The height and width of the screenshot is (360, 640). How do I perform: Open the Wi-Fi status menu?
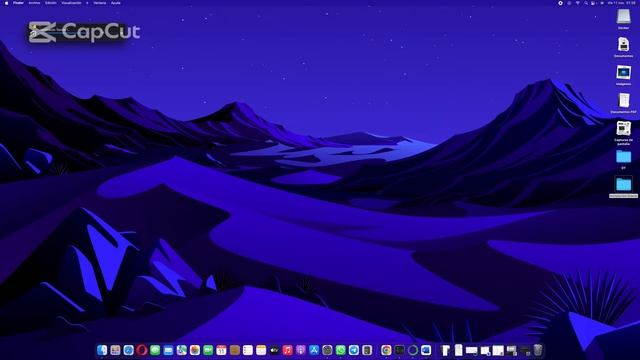(x=578, y=3)
